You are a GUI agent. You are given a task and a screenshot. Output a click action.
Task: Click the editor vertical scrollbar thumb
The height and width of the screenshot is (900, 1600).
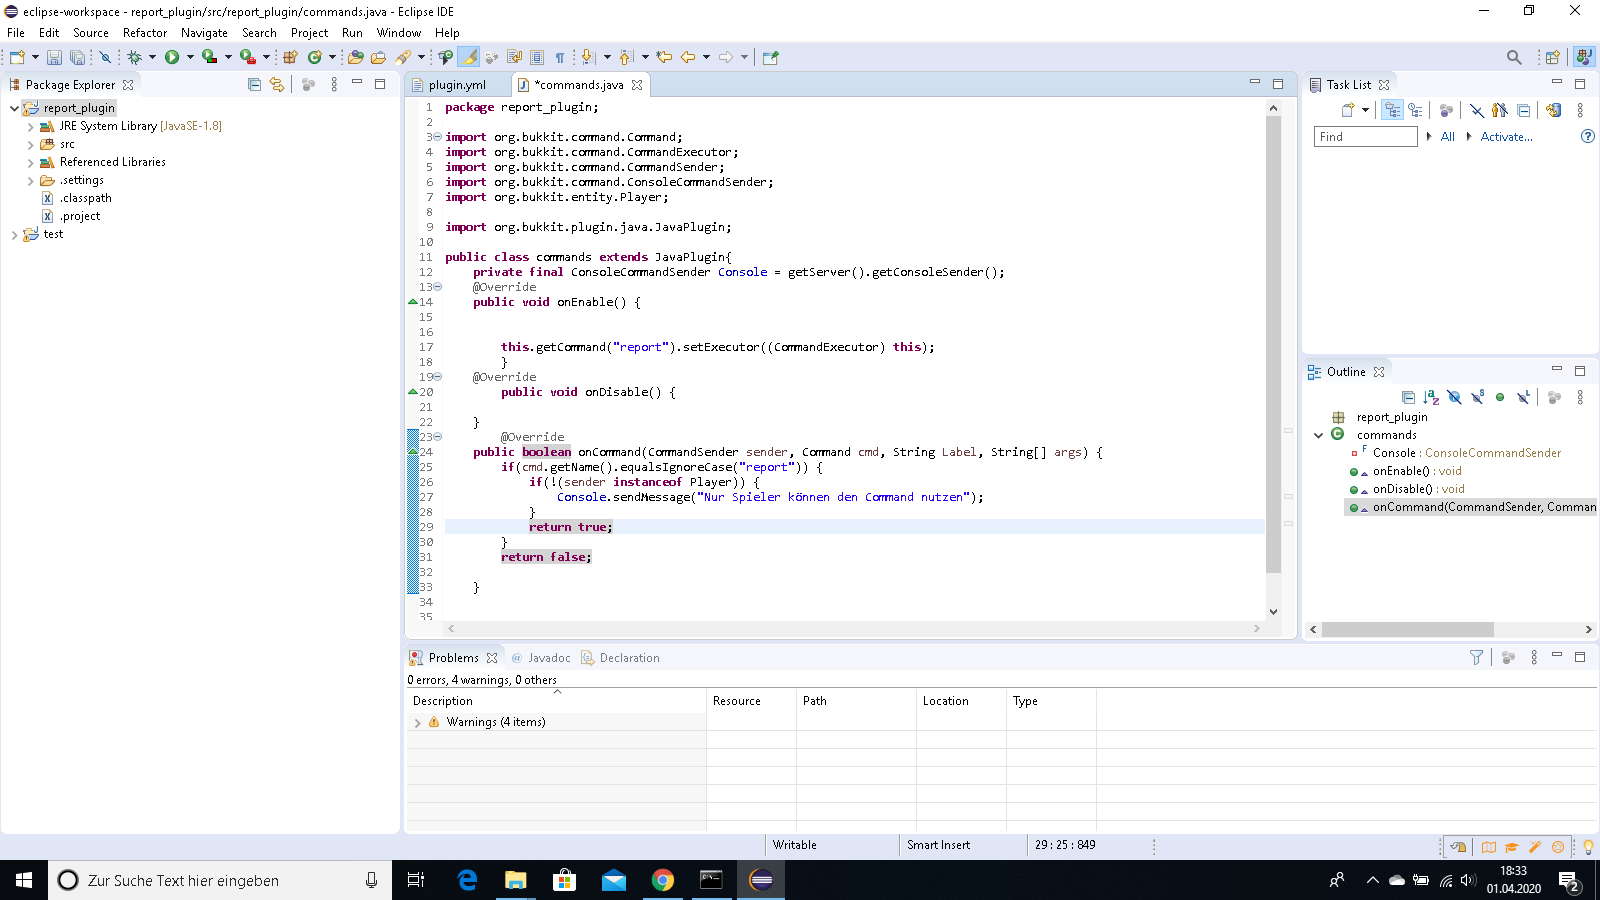pos(1273,345)
